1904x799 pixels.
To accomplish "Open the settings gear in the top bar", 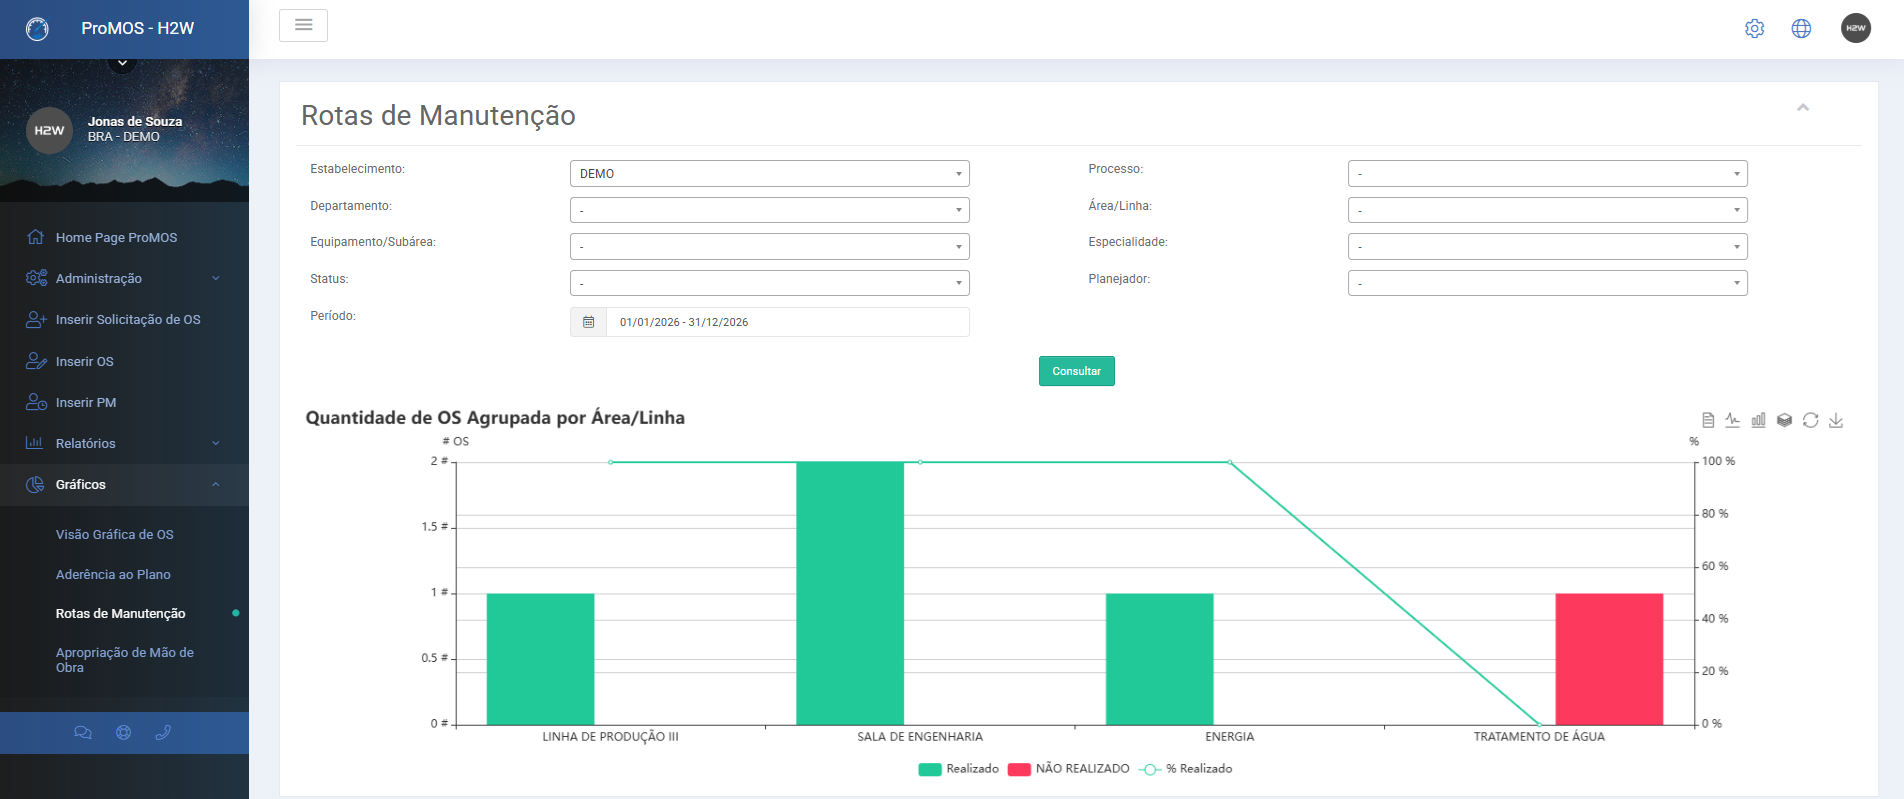I will pyautogui.click(x=1754, y=29).
